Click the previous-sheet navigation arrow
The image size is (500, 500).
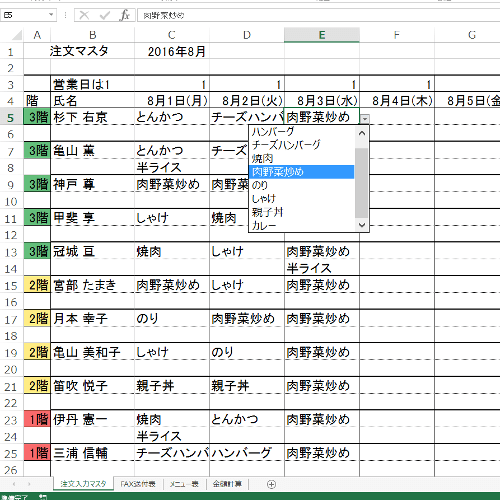14,484
